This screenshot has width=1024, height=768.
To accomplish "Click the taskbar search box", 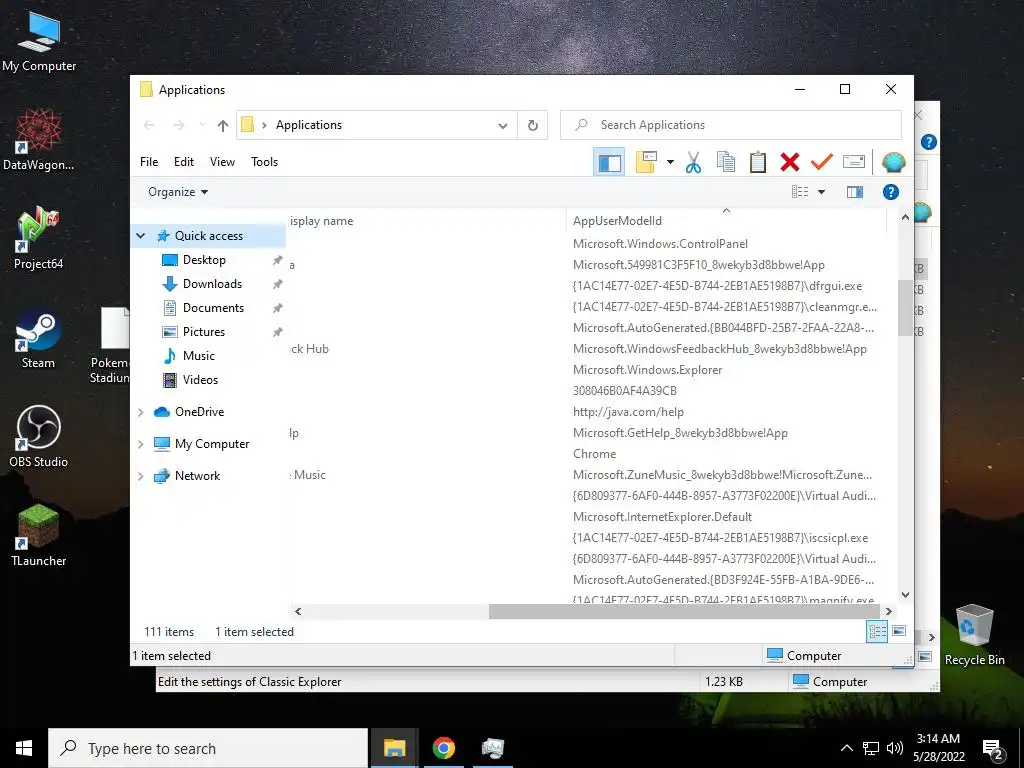I will 208,748.
